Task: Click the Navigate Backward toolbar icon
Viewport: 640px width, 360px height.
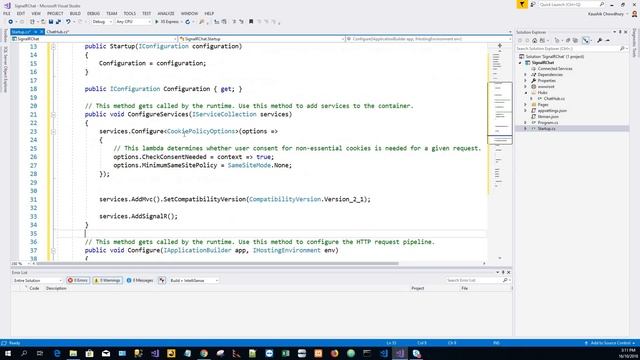Action: pyautogui.click(x=11, y=22)
